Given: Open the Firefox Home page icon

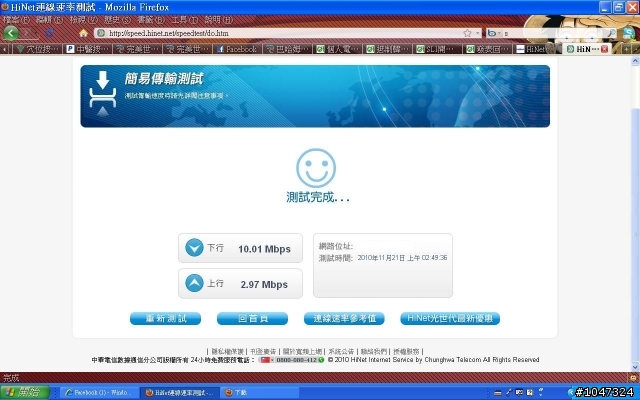Looking at the screenshot, I should coord(83,33).
